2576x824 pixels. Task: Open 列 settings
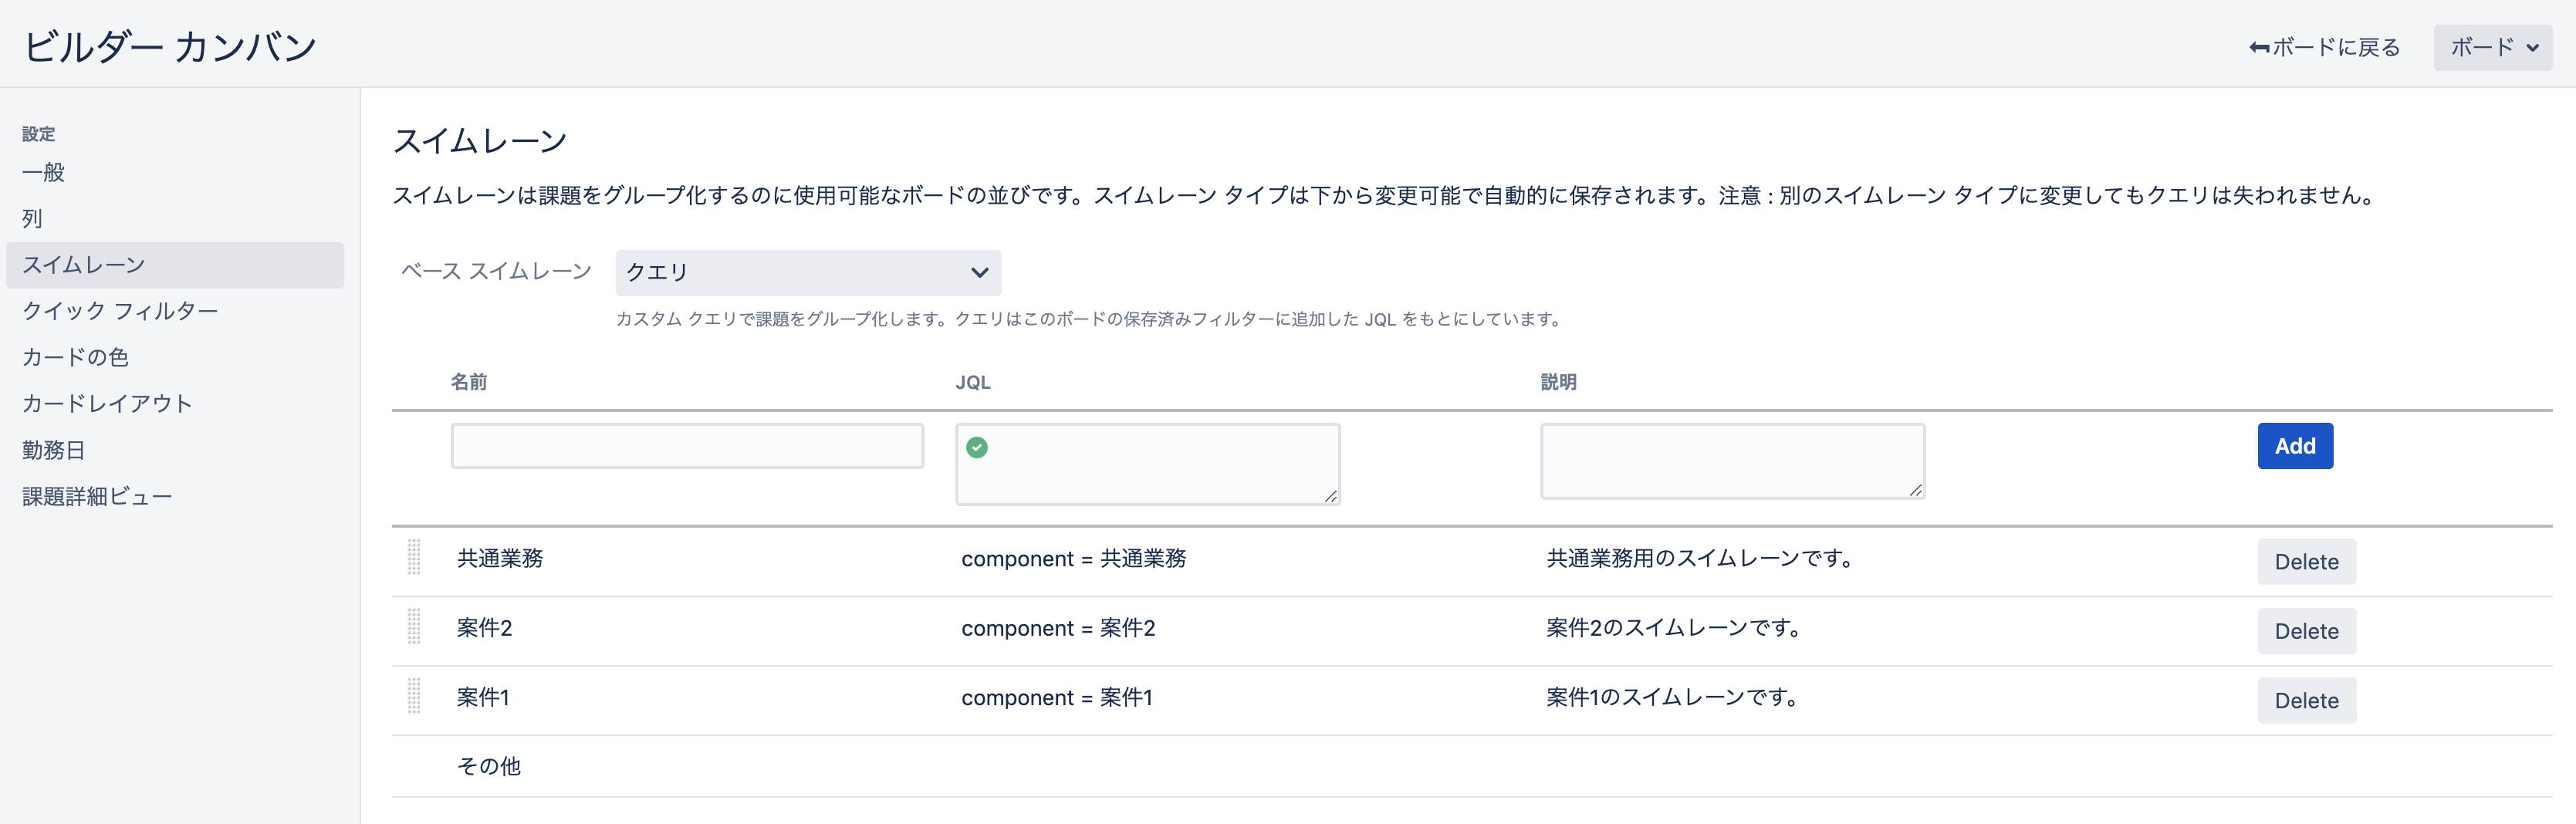(x=32, y=218)
